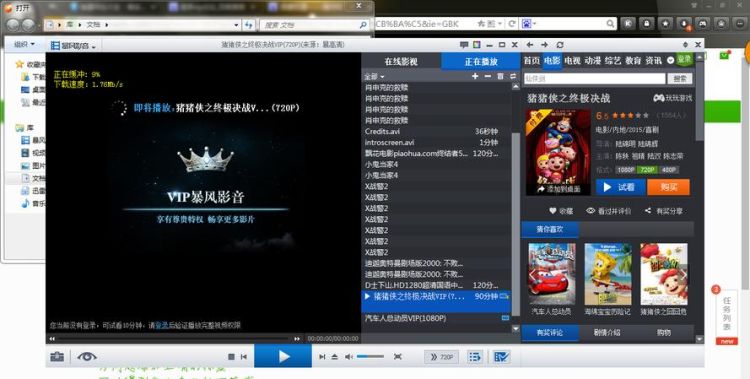Mute audio via the speaker icon
The height and width of the screenshot is (379, 750).
[x=349, y=357]
